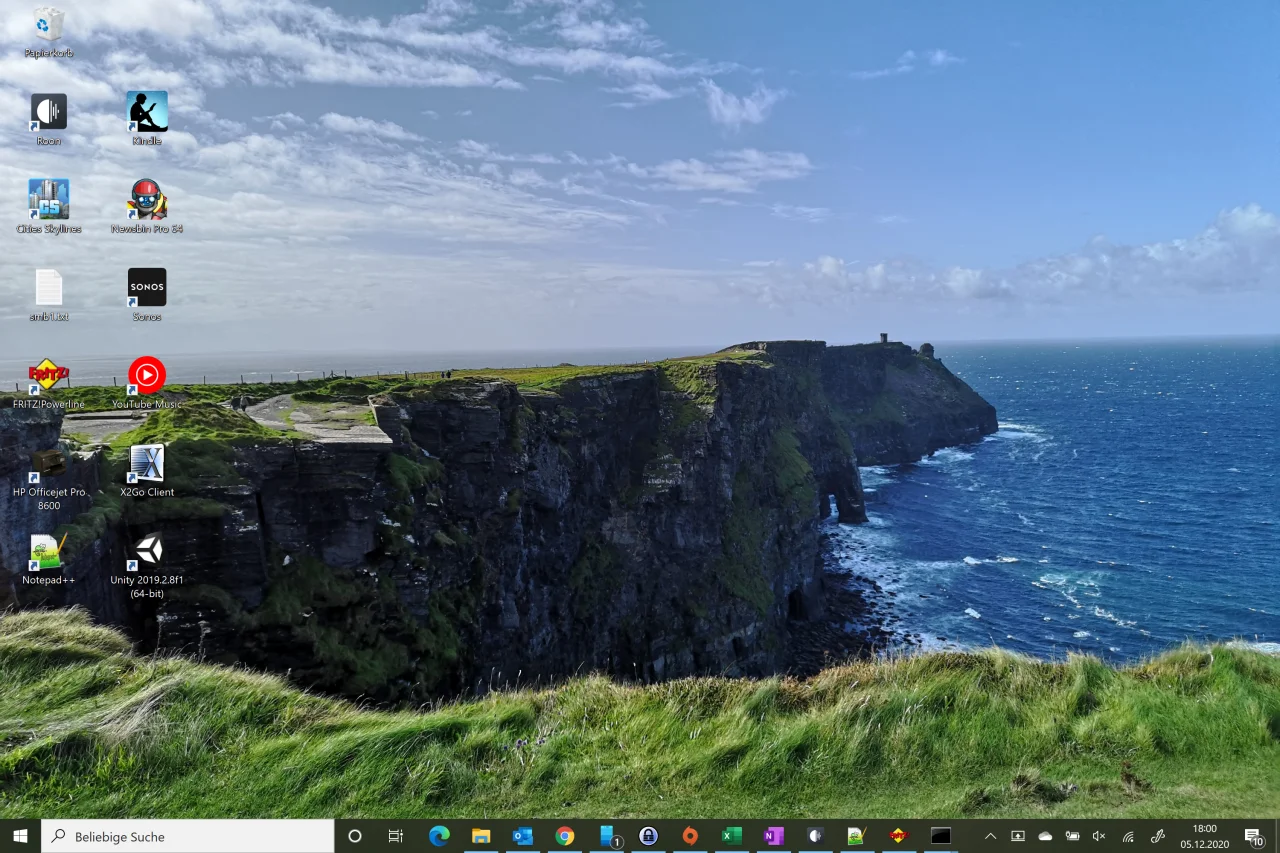
Task: Open the clock showing 18:00 05.12.2020
Action: 1204,836
